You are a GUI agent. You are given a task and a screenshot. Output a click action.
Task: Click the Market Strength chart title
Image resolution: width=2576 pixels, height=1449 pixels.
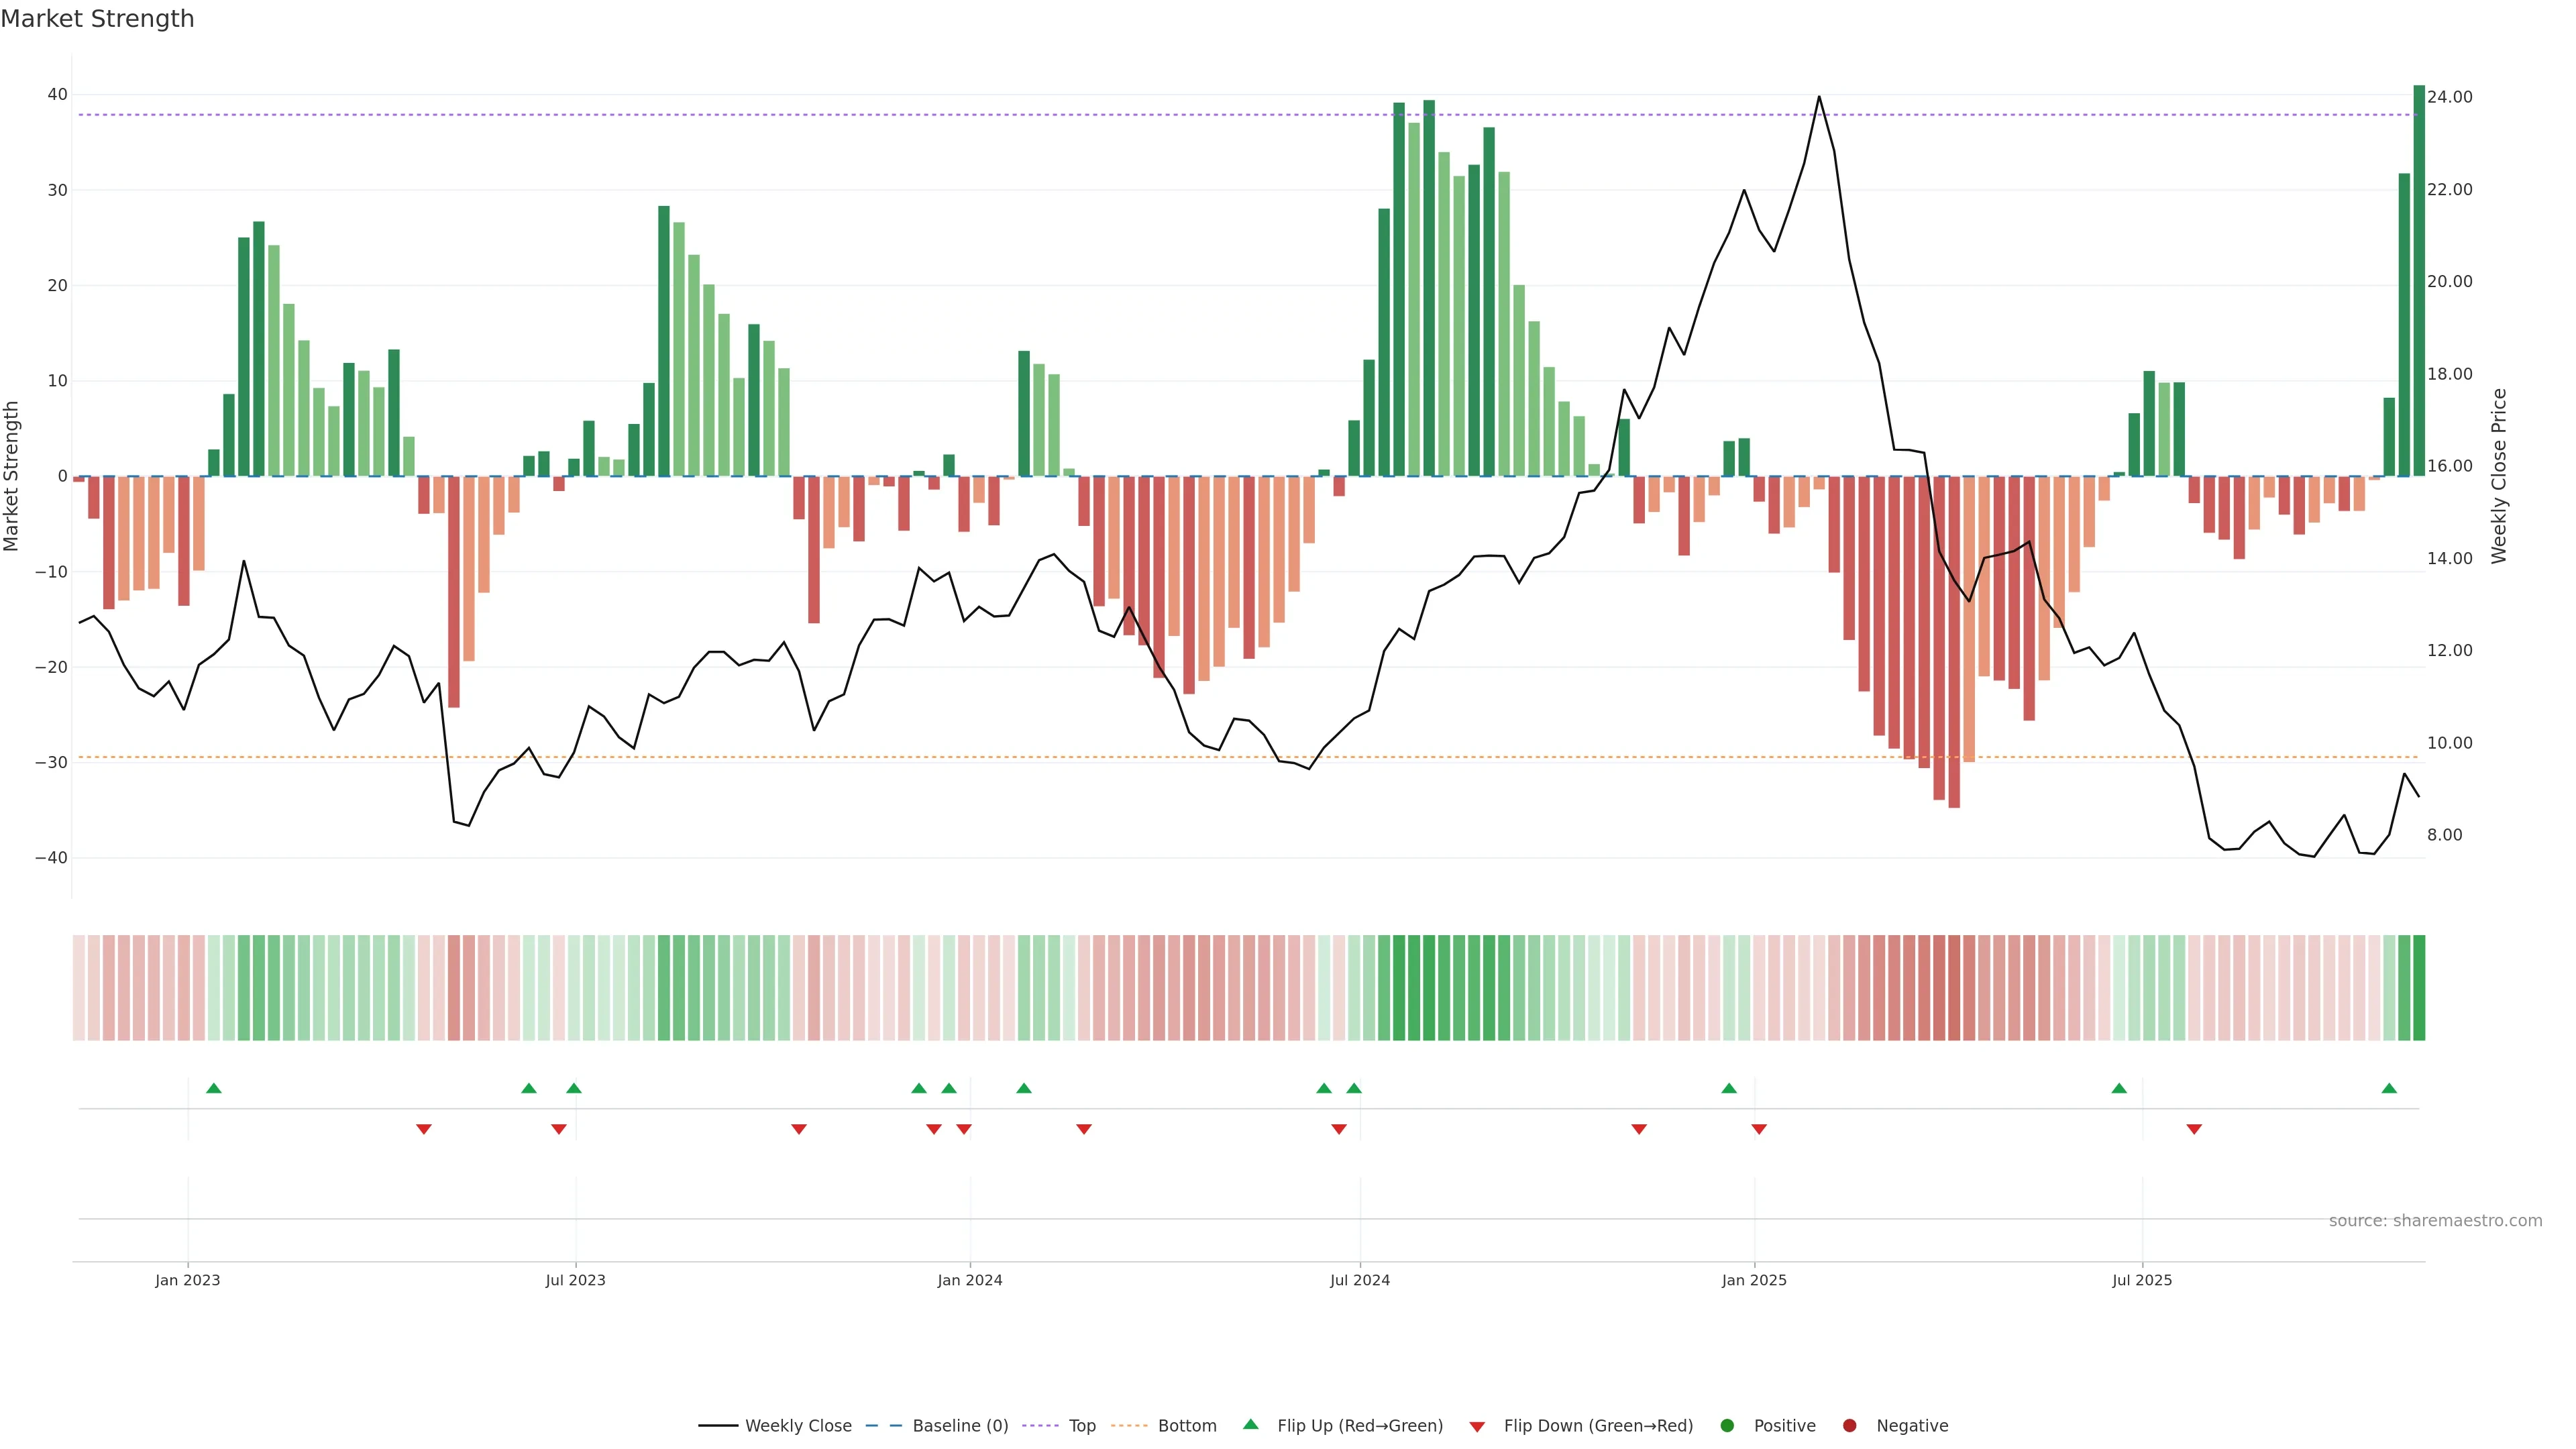(x=97, y=19)
